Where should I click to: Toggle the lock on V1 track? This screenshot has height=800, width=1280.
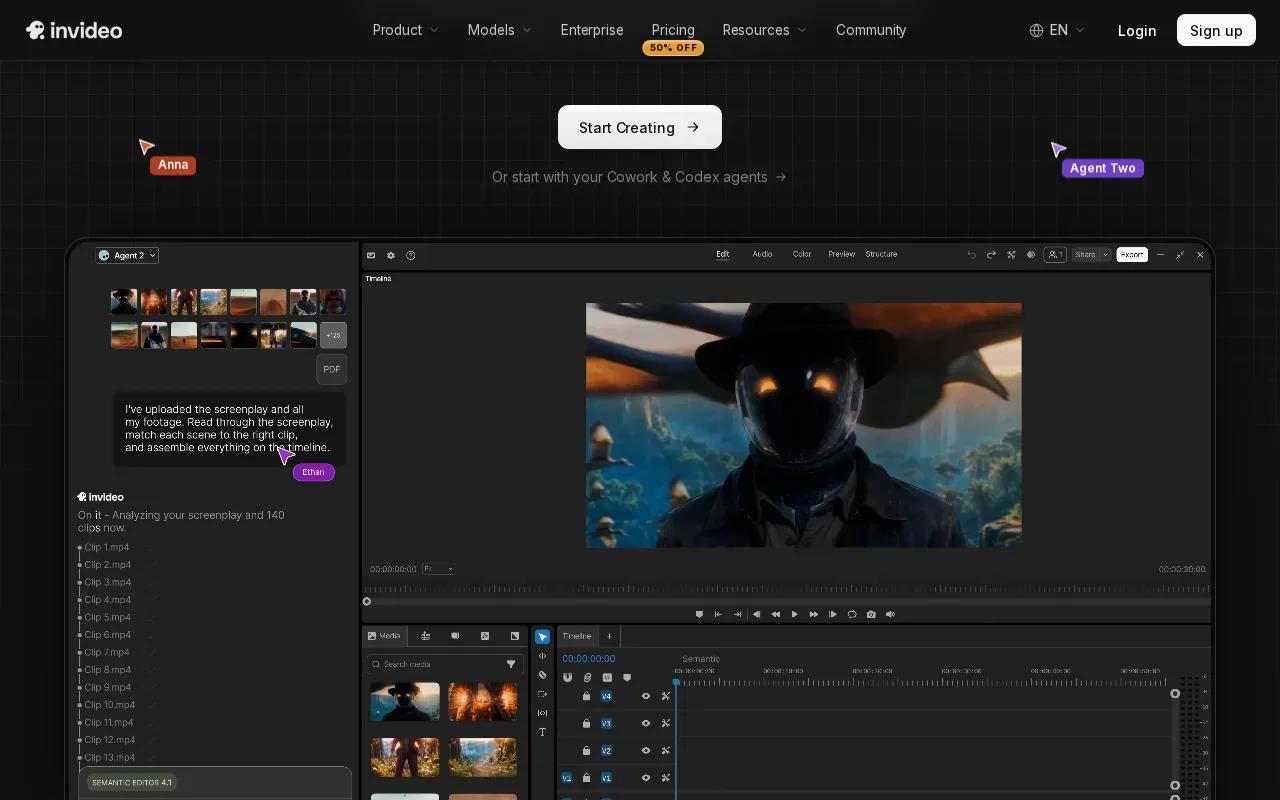(587, 777)
